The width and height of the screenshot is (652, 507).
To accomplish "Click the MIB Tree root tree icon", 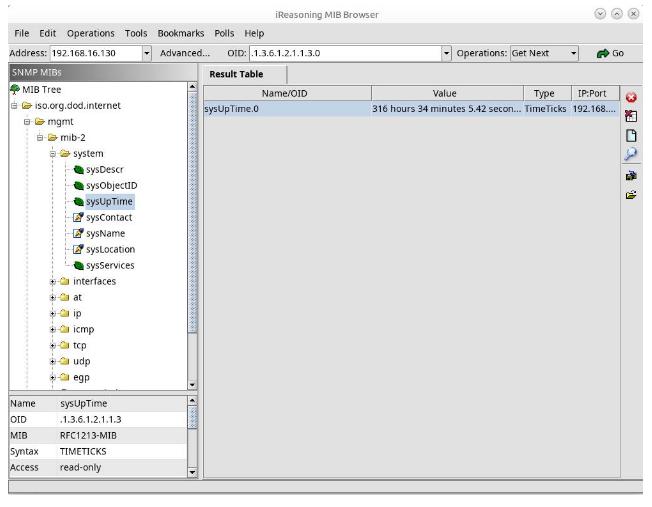I will coord(15,89).
